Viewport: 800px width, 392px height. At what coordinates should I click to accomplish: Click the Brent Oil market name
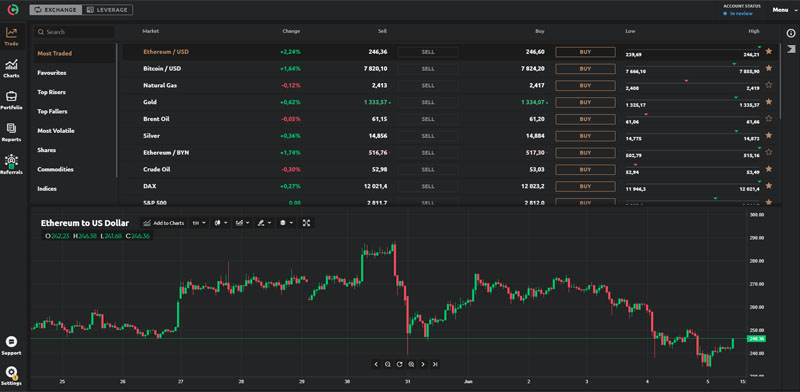156,119
